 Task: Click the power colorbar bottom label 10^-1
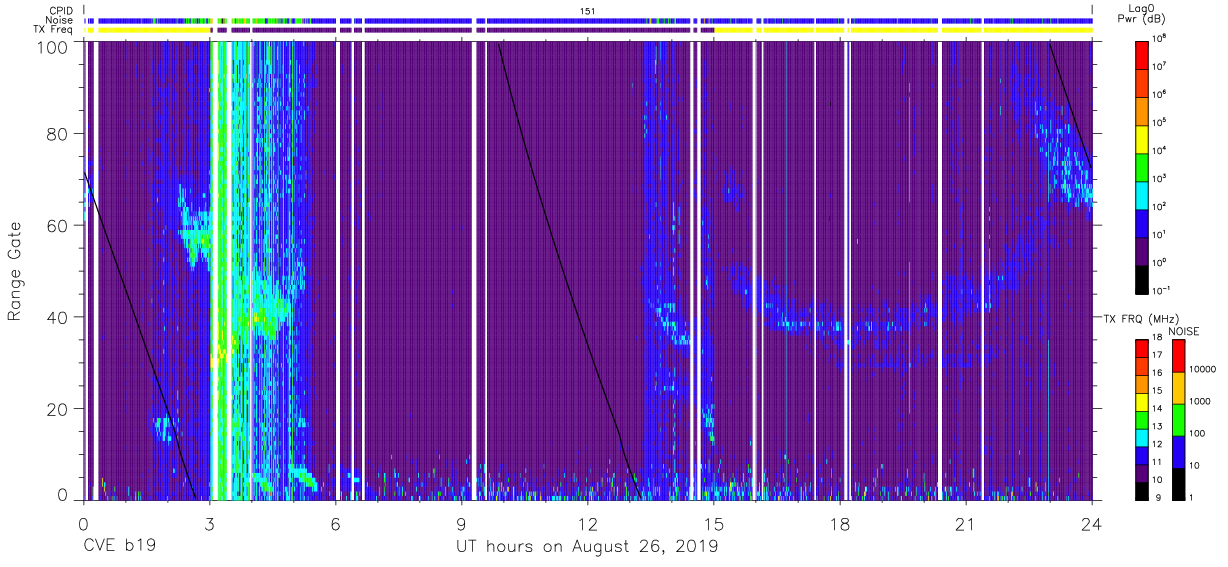click(x=1163, y=290)
